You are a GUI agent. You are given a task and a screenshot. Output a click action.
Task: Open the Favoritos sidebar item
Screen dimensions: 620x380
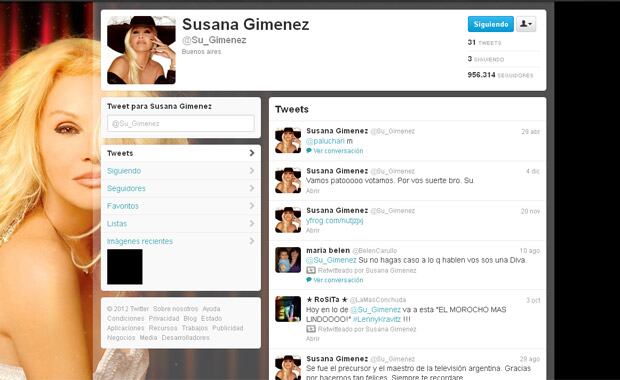pyautogui.click(x=181, y=206)
